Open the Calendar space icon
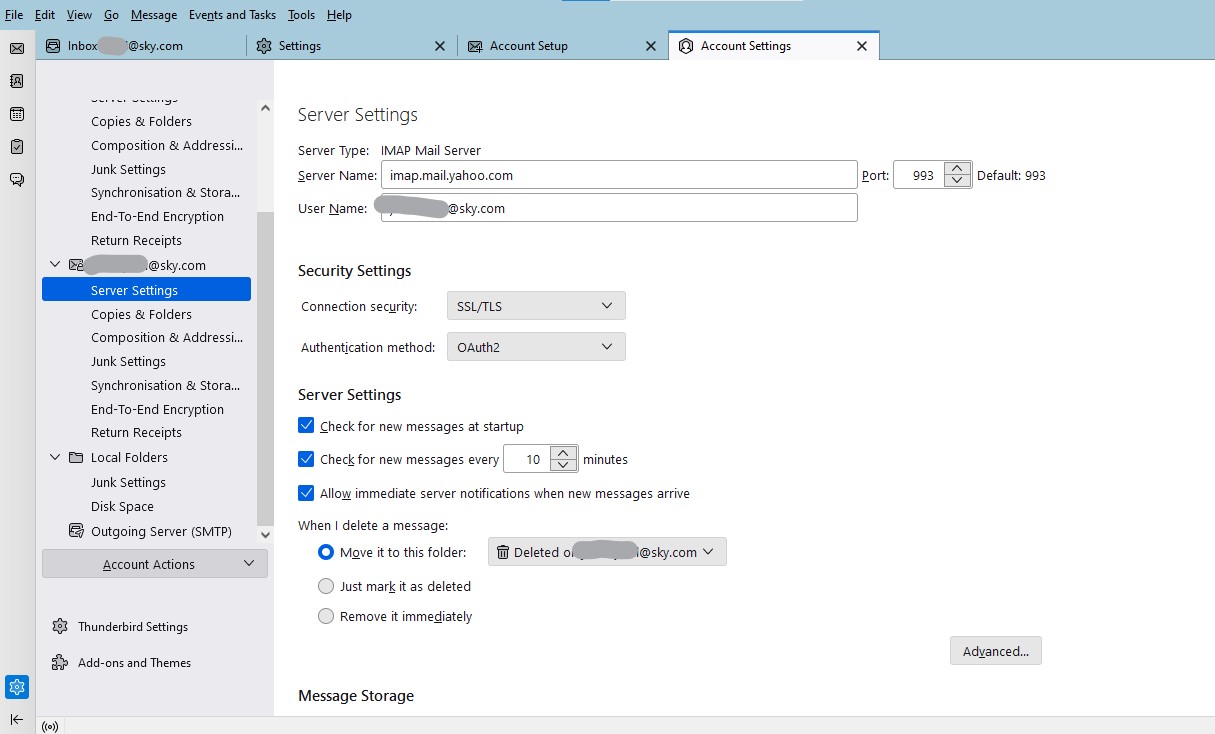The width and height of the screenshot is (1215, 734). pos(17,114)
